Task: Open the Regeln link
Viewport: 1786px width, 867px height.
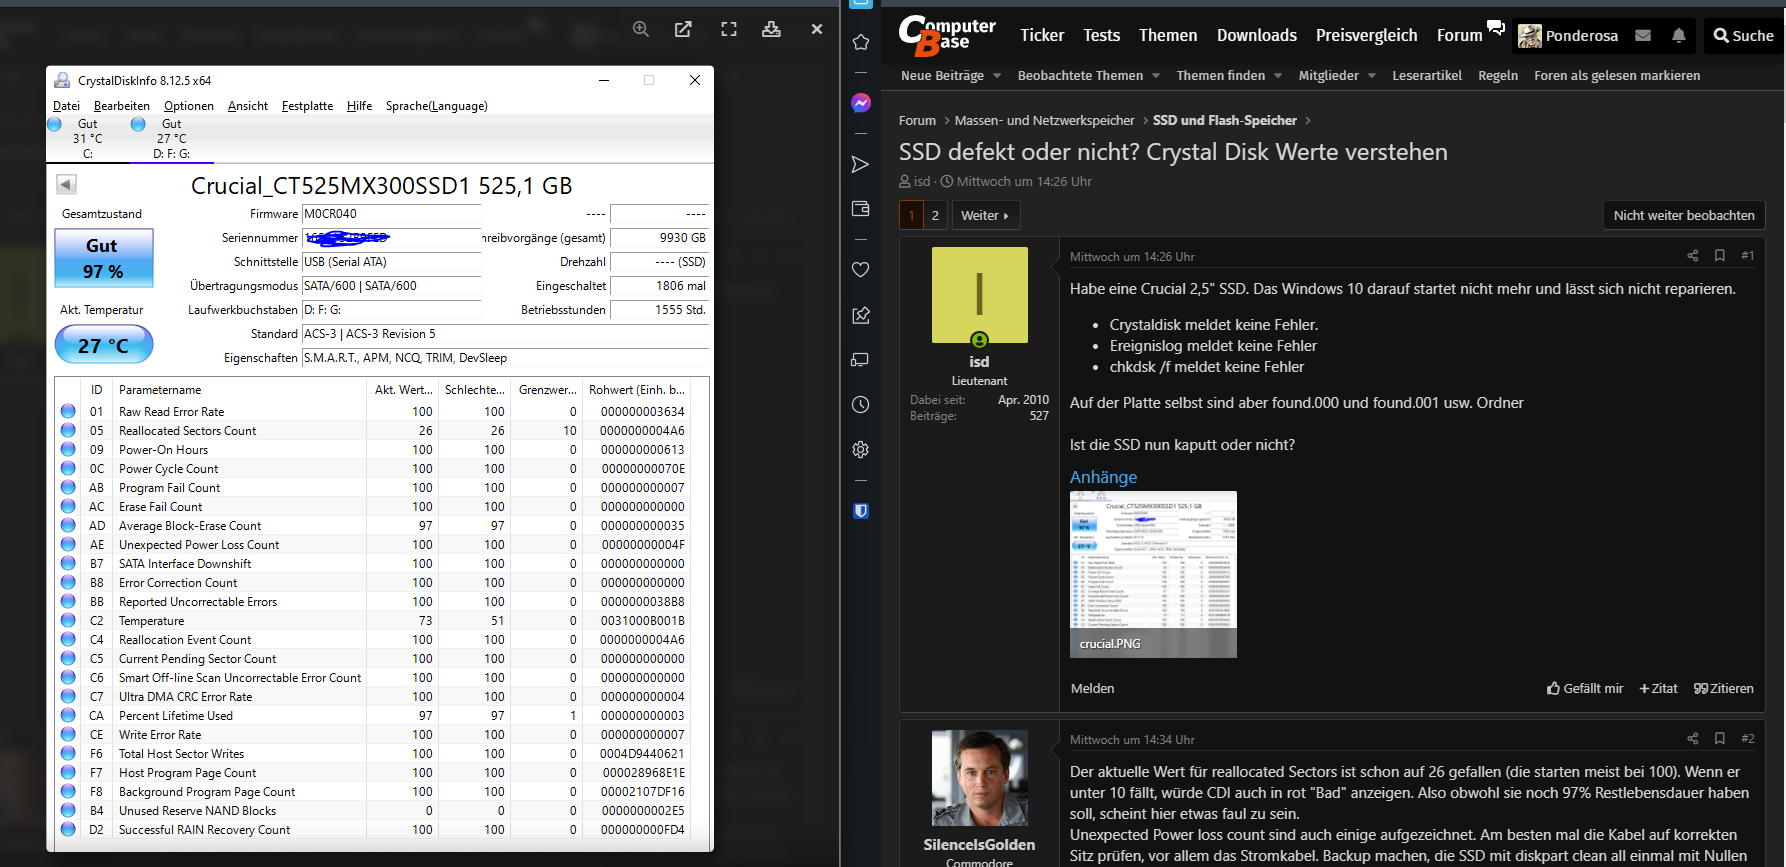Action: point(1498,76)
